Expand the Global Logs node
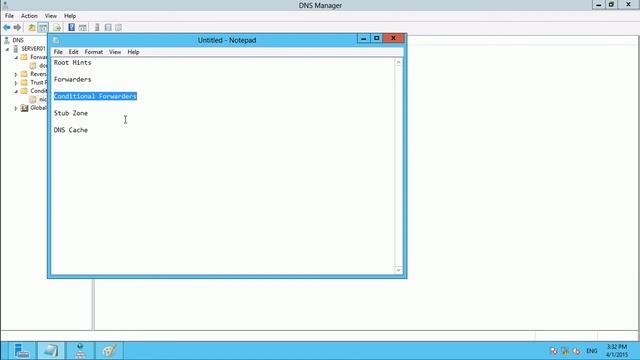 coord(16,108)
